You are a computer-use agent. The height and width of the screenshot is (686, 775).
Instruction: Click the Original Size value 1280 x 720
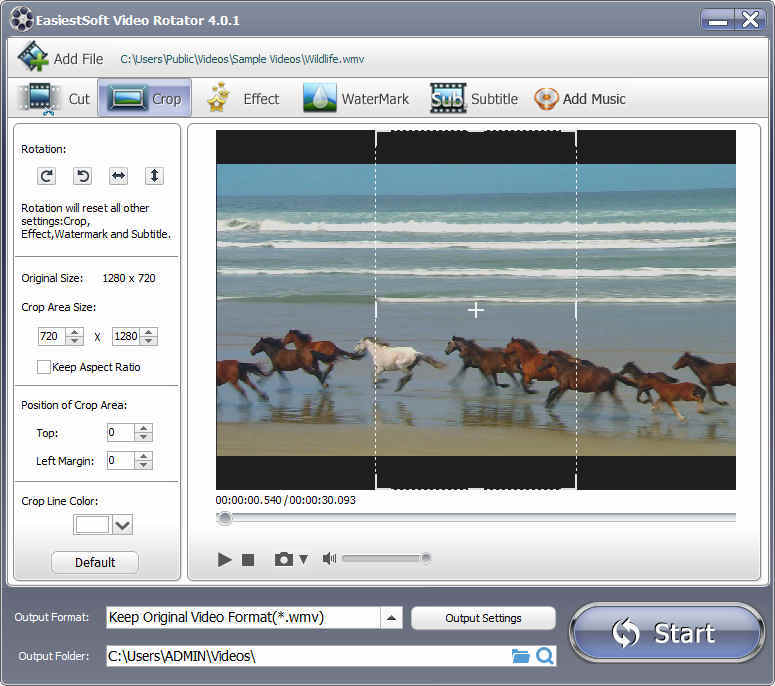pos(129,278)
